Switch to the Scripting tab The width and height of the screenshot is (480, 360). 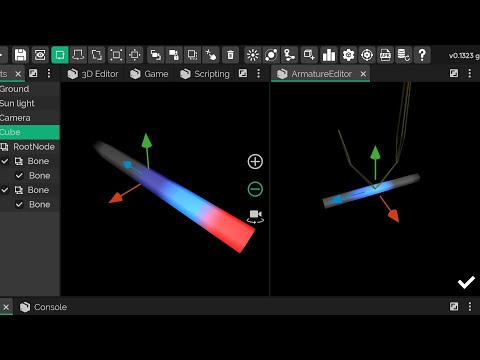pos(205,74)
